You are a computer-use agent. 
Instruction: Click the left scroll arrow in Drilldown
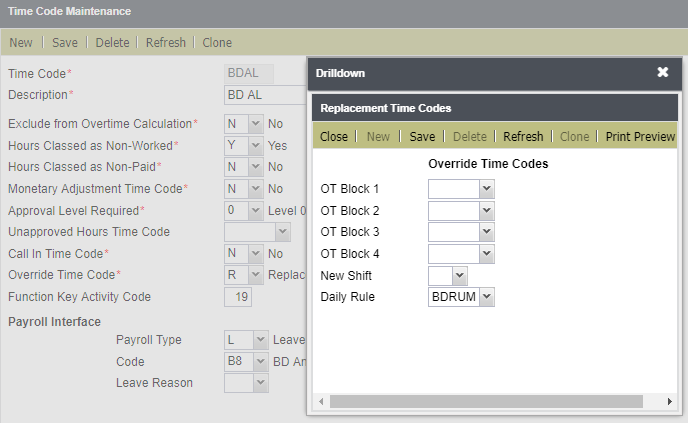tap(321, 401)
